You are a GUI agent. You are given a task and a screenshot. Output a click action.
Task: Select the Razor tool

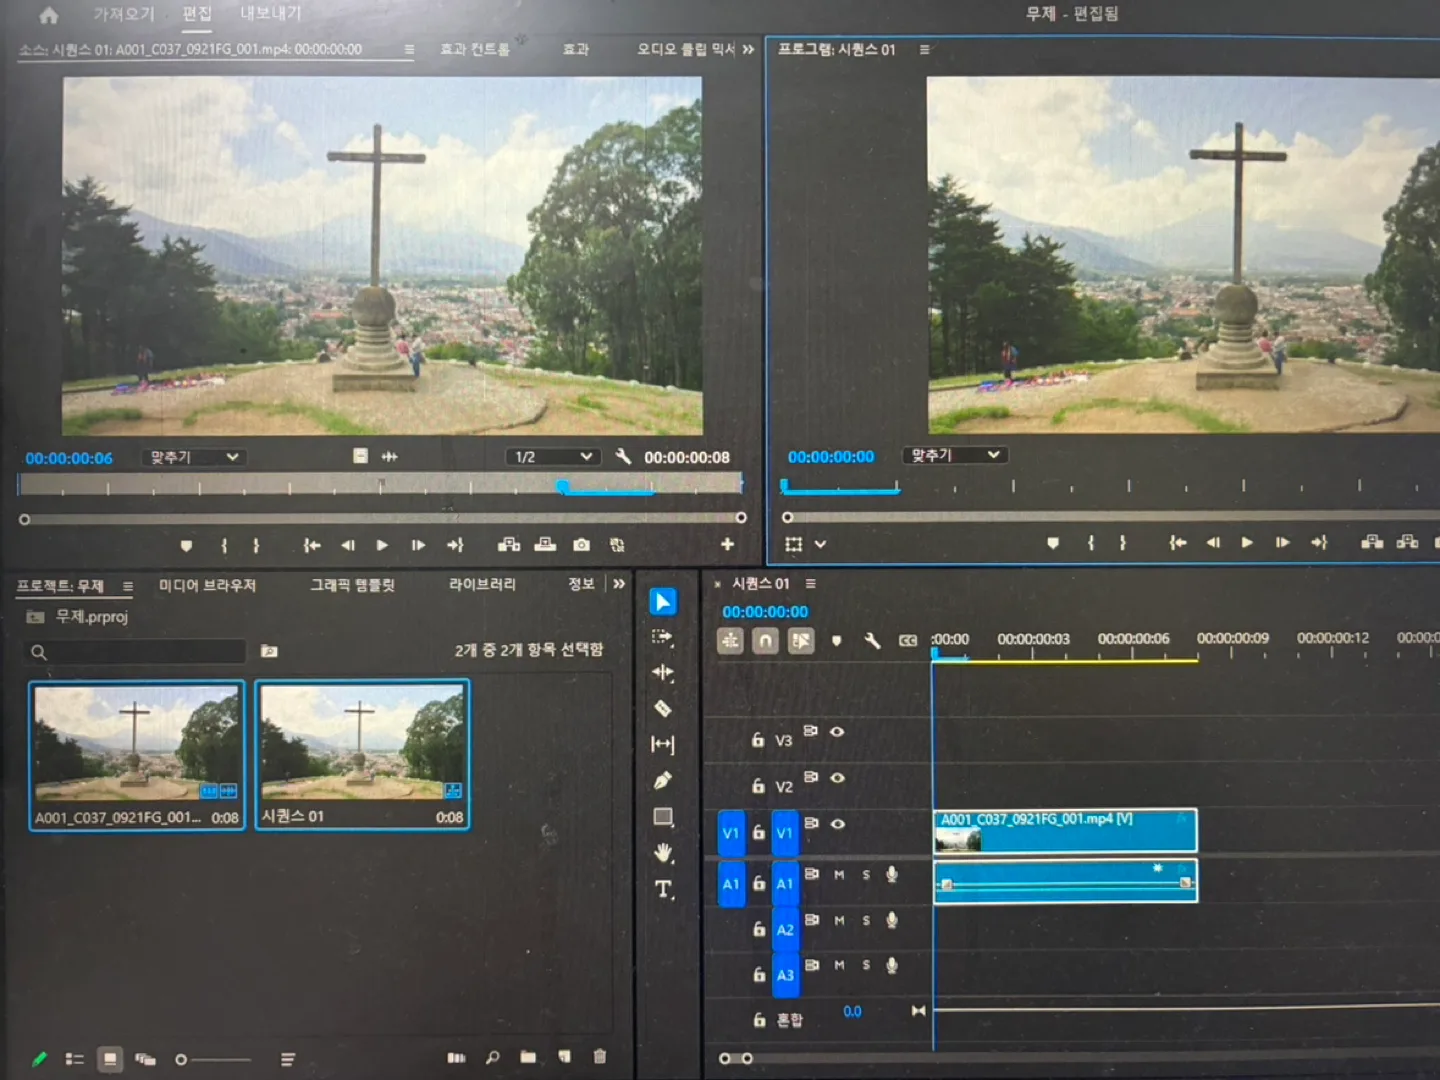(x=662, y=708)
